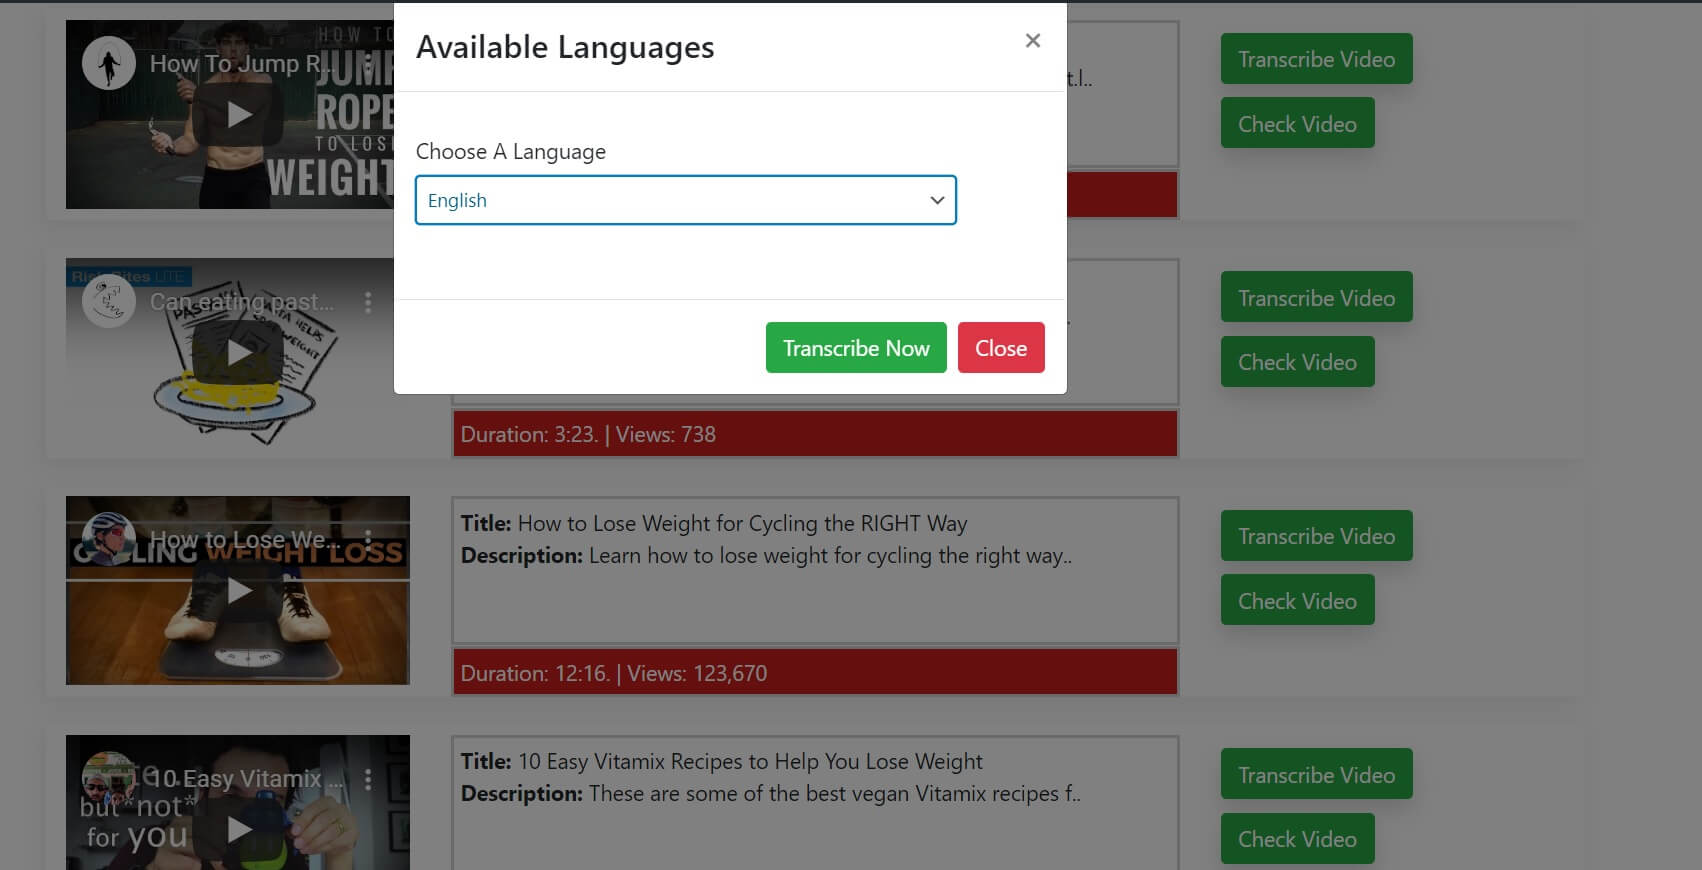Open the Choose A Language dropdown
This screenshot has height=870, width=1702.
click(686, 200)
